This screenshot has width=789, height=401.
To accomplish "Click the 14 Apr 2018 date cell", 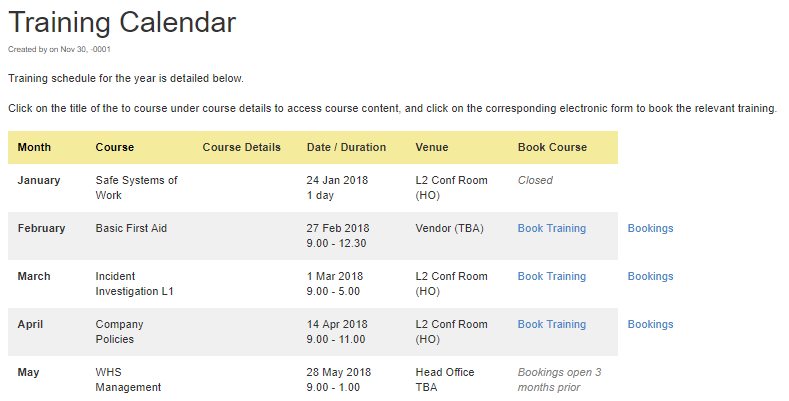I will [337, 324].
